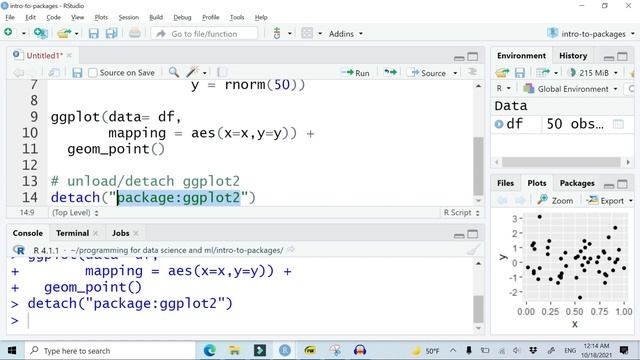Switch to the Terminal tab
This screenshot has width=640, height=360.
(73, 233)
